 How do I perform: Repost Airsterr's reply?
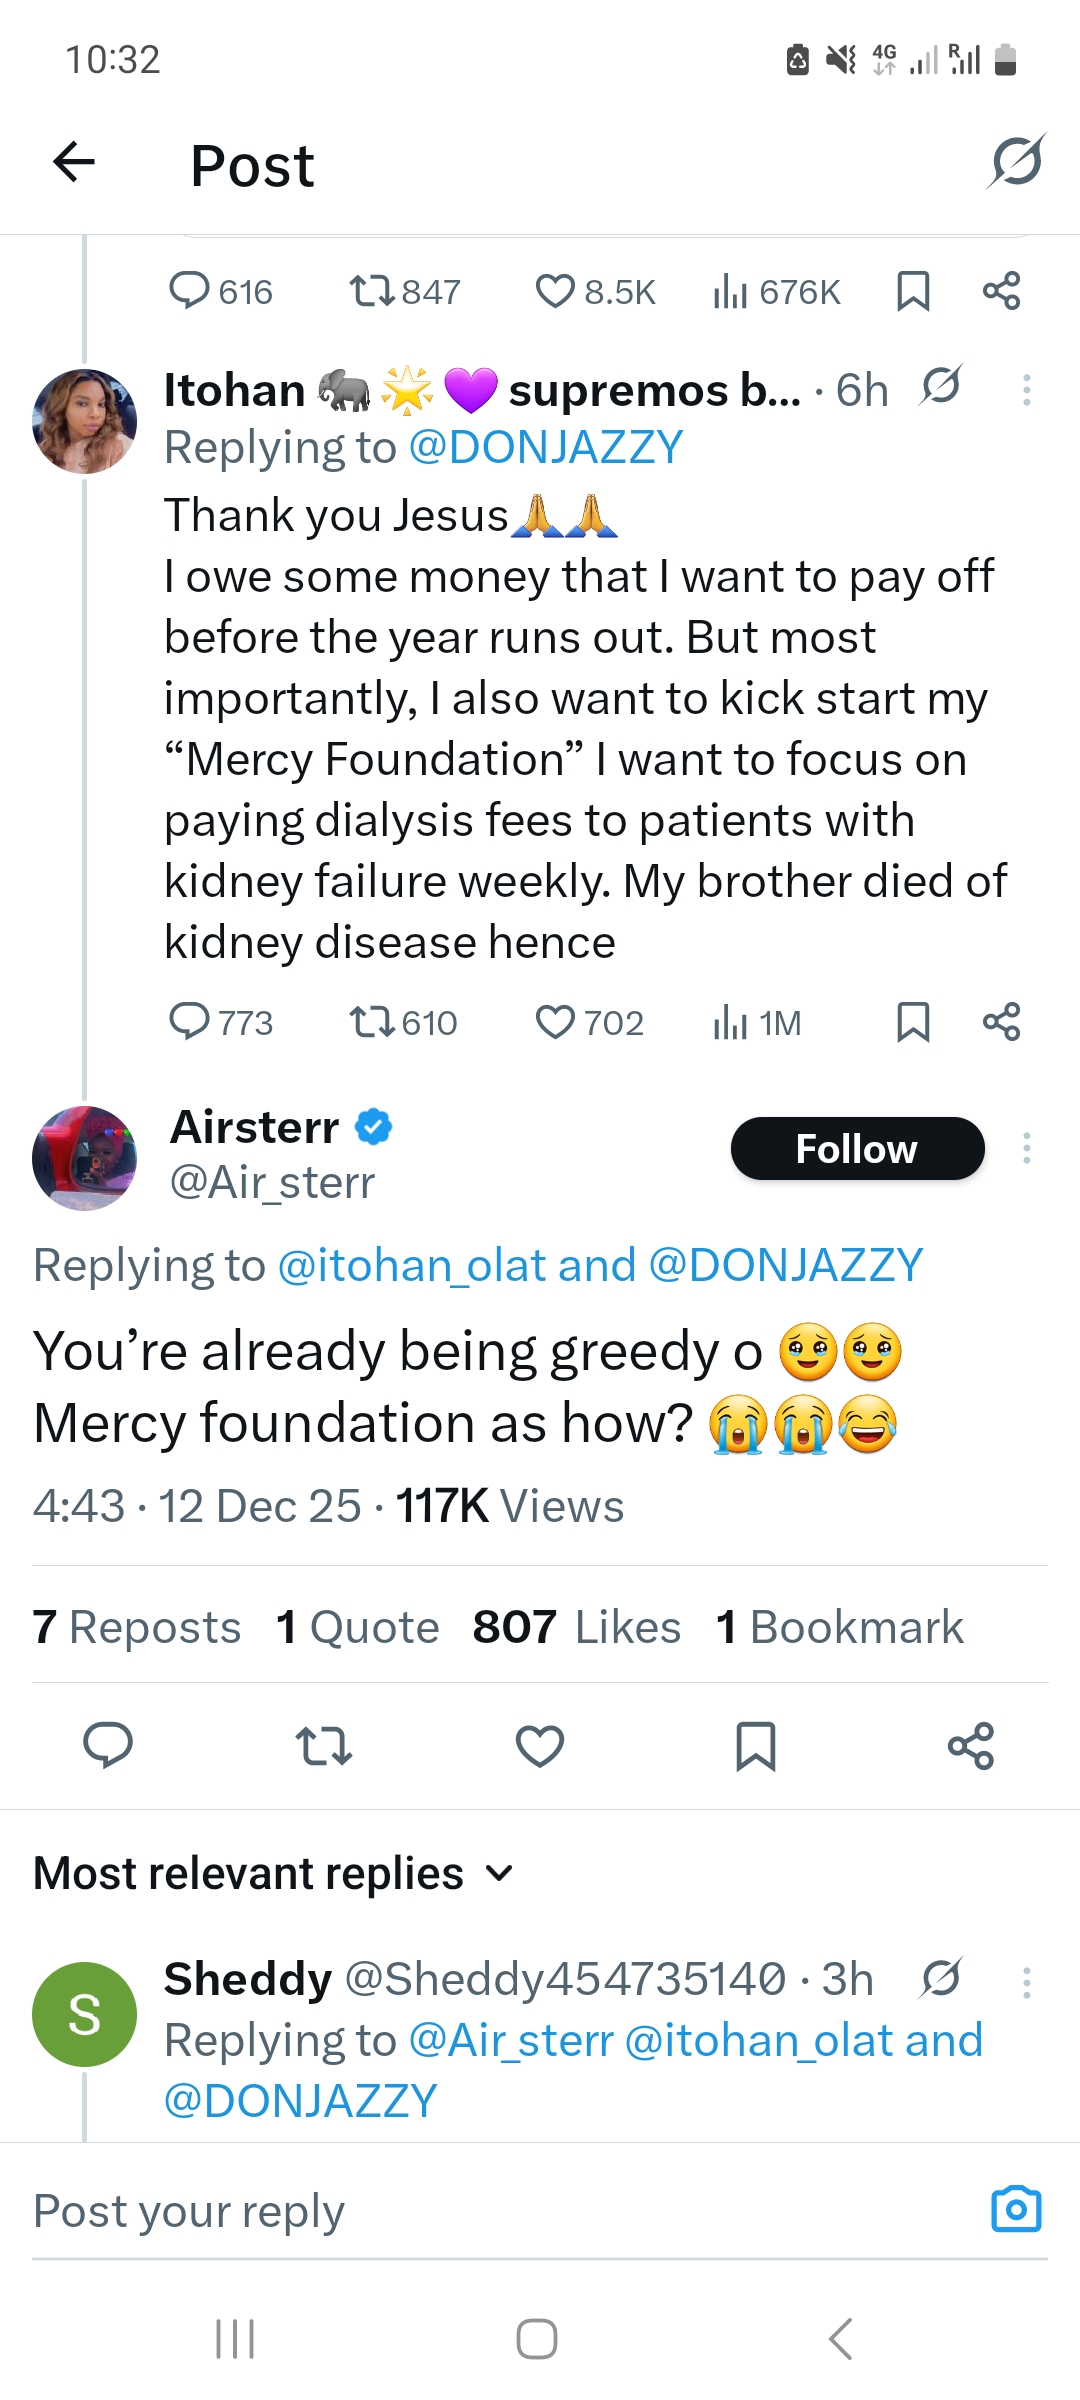pyautogui.click(x=323, y=1745)
